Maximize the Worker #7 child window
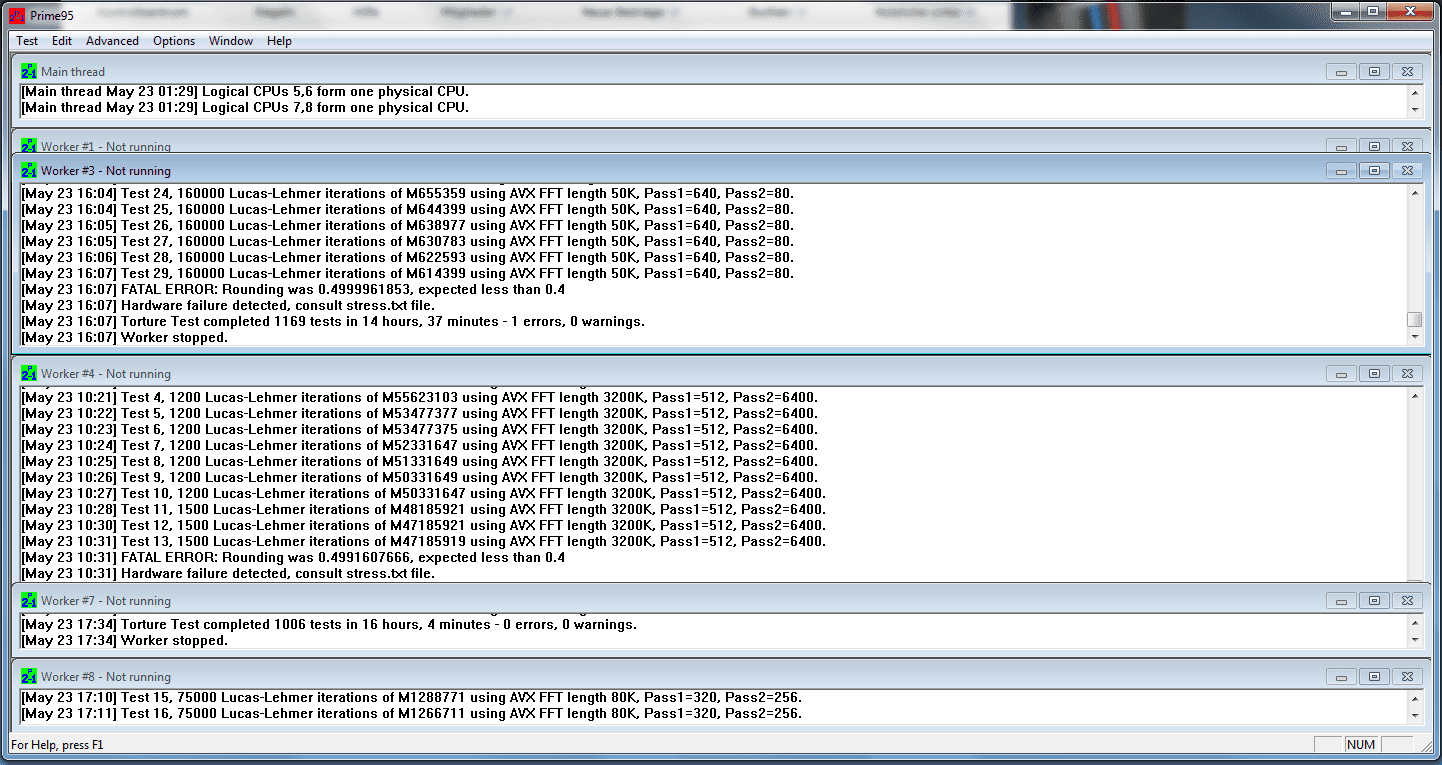 click(1374, 601)
